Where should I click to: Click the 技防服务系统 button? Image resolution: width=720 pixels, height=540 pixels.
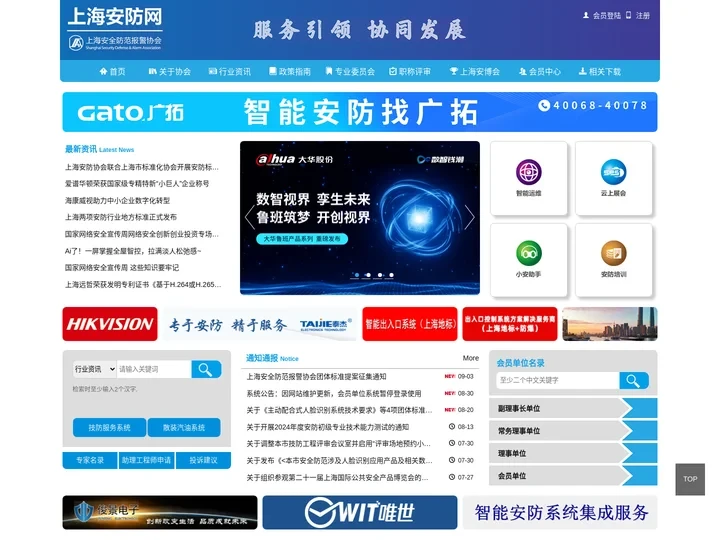pos(109,428)
